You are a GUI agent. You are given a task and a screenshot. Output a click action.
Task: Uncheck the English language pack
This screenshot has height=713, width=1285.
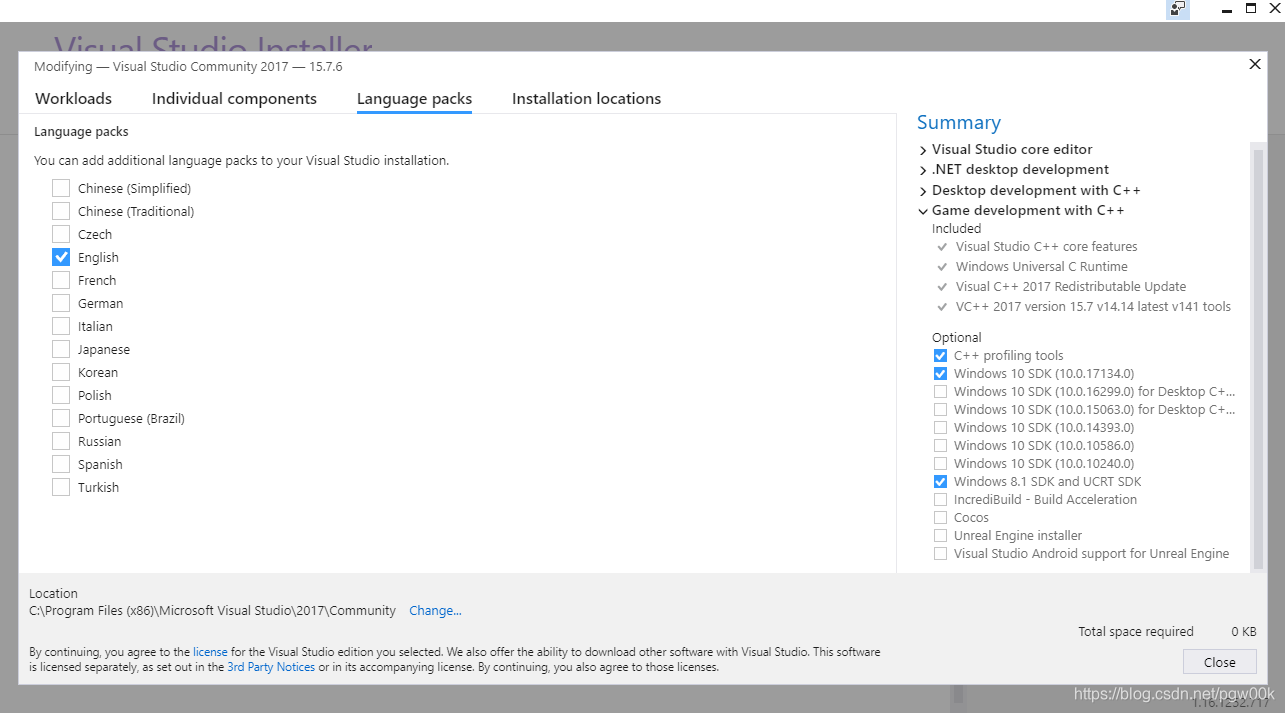(x=61, y=257)
